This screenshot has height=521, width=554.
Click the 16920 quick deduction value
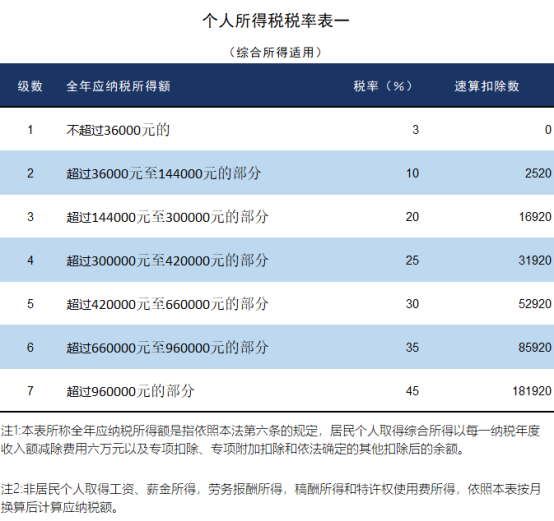point(535,217)
